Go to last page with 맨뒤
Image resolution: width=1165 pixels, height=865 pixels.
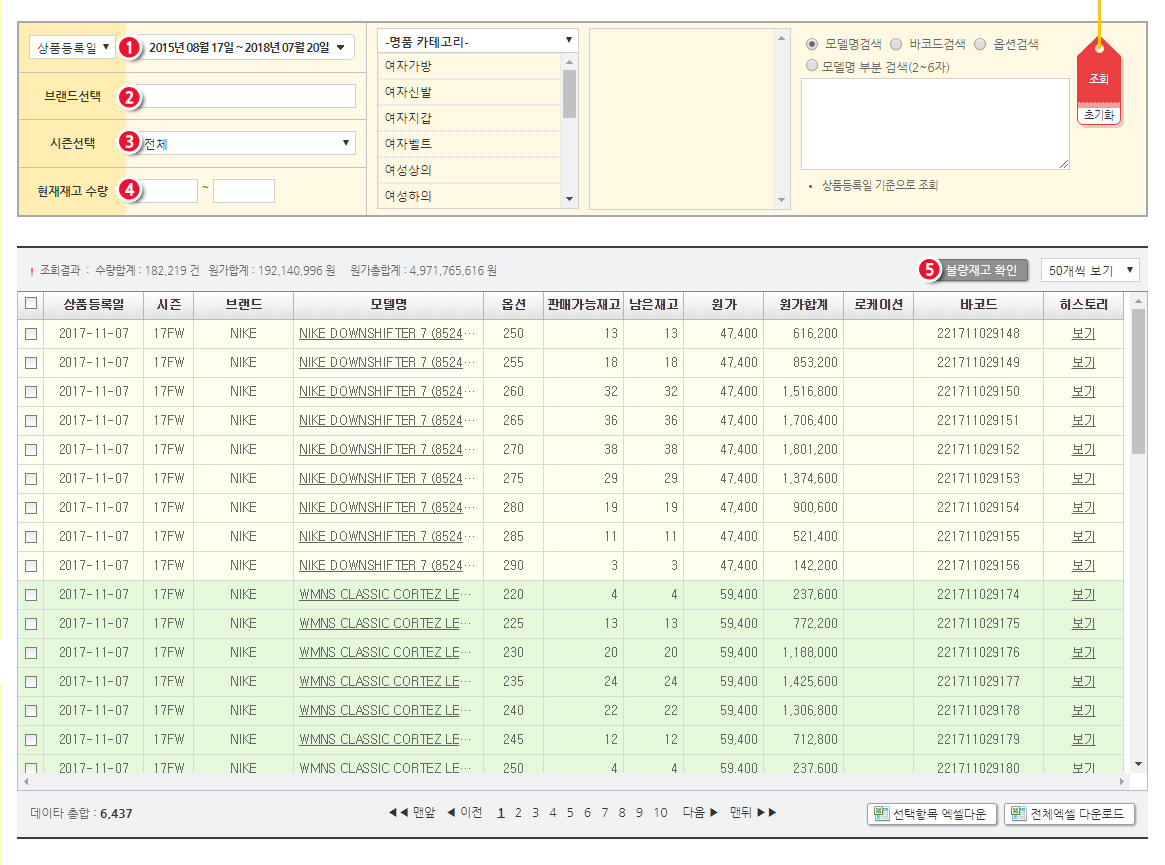(x=753, y=813)
